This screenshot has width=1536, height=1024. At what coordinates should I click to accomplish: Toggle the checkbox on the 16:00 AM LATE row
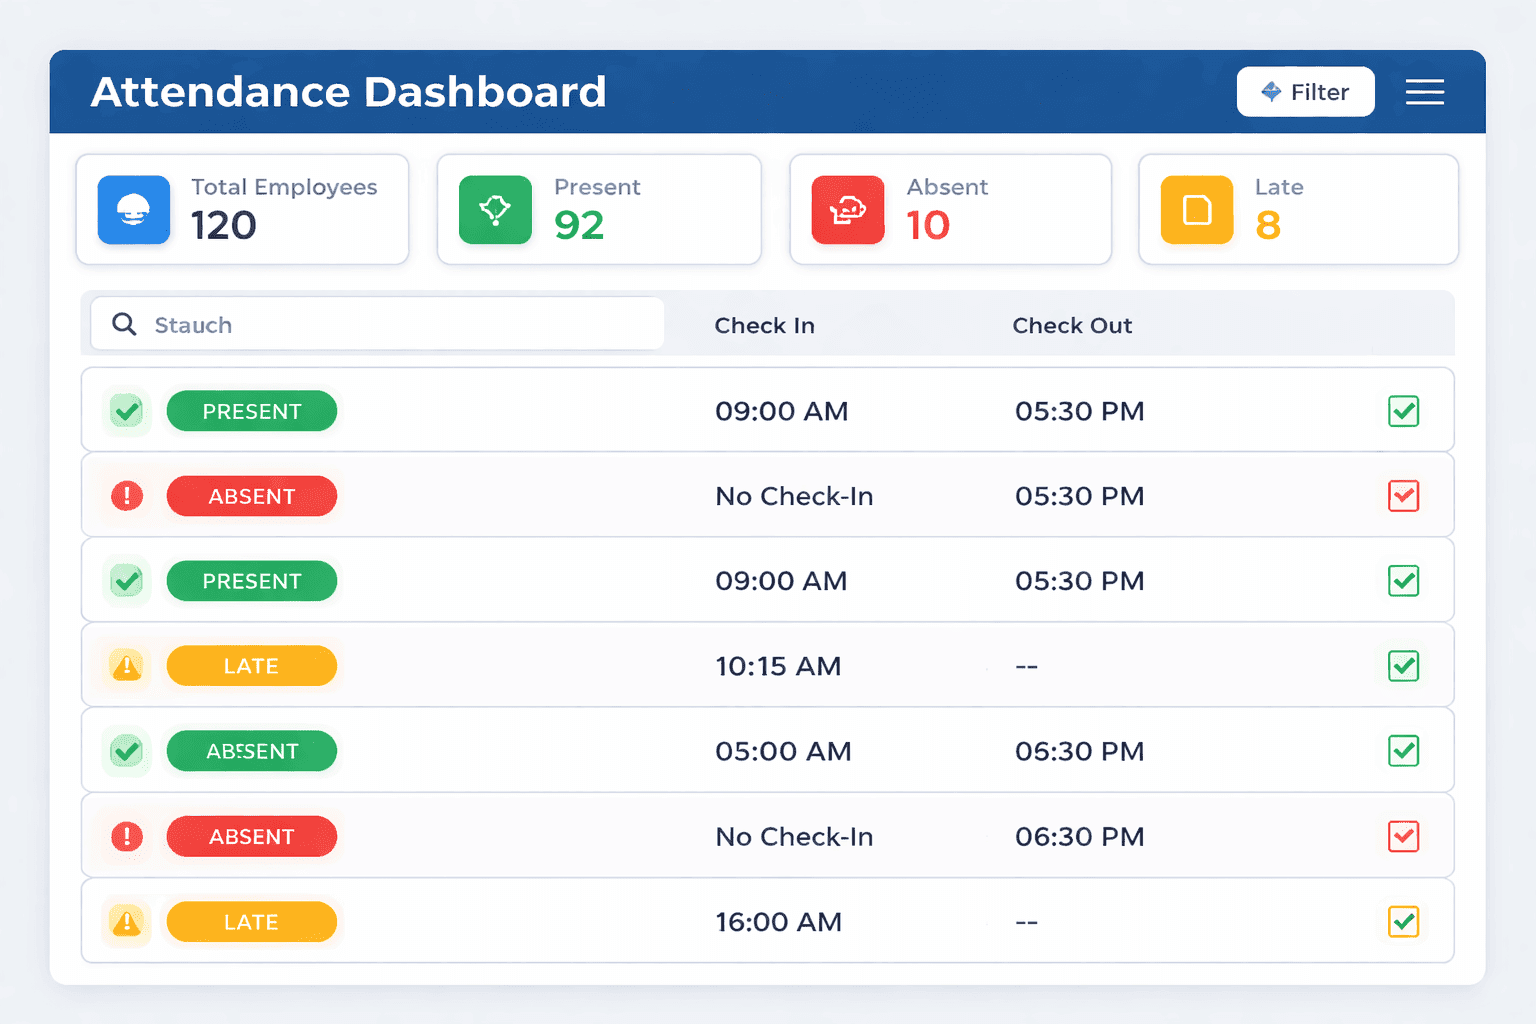(x=1403, y=921)
